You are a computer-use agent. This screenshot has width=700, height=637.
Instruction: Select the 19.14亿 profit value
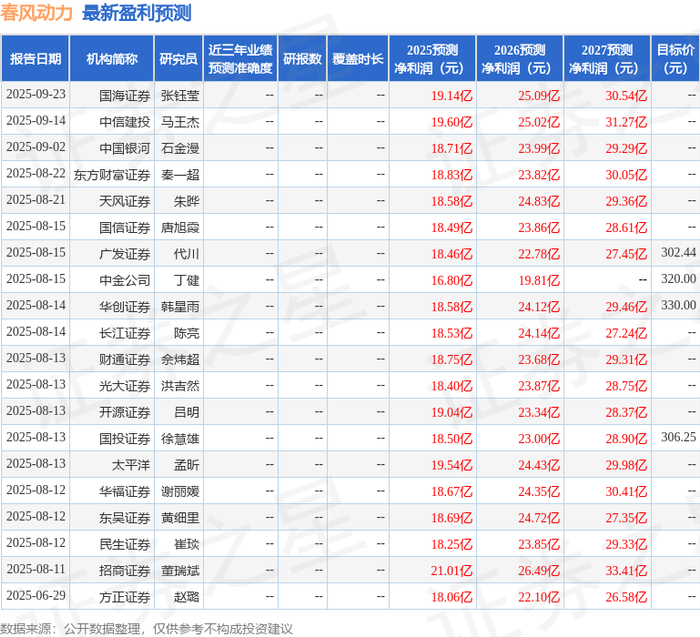coord(451,96)
